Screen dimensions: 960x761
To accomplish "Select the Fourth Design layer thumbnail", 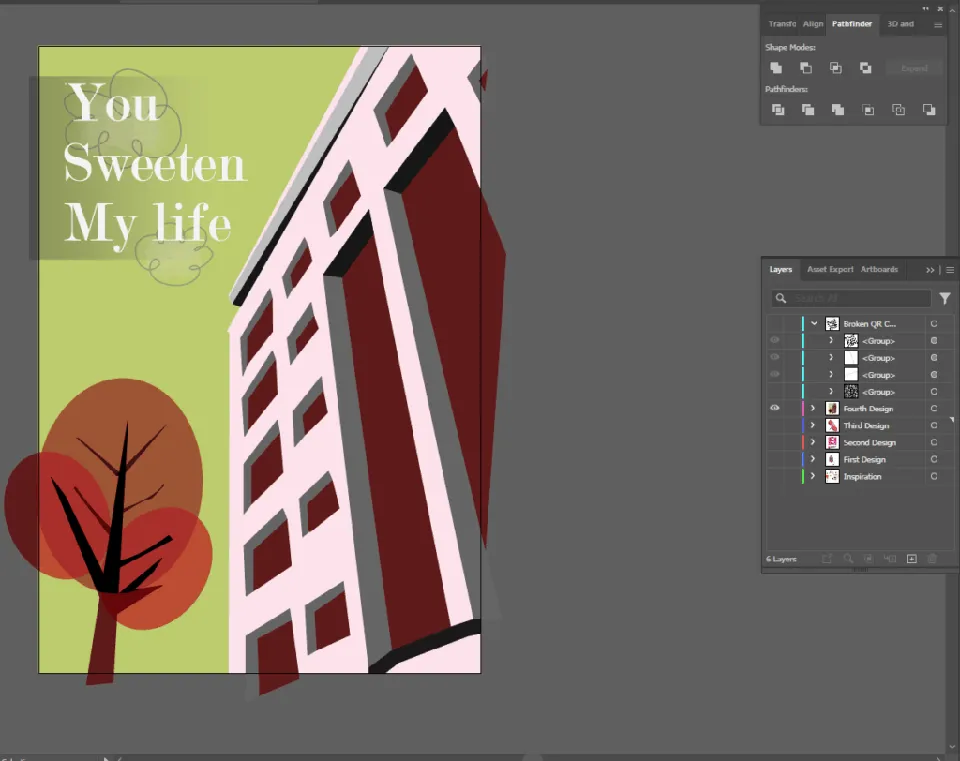I will (832, 408).
